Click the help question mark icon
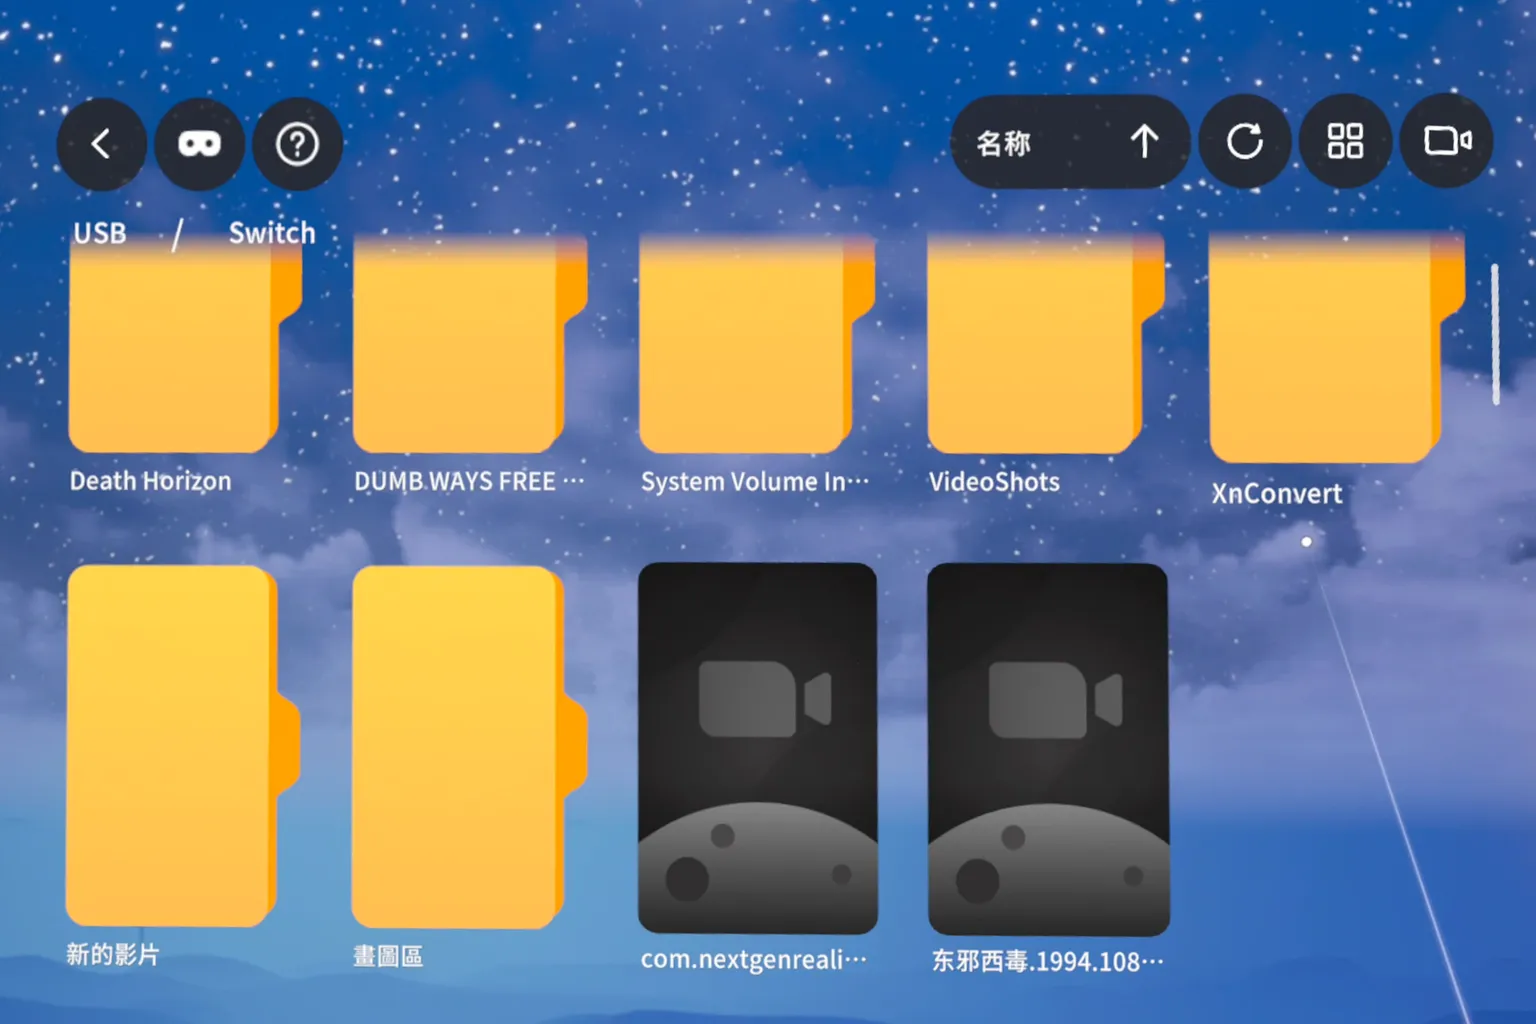The height and width of the screenshot is (1024, 1536). (297, 143)
